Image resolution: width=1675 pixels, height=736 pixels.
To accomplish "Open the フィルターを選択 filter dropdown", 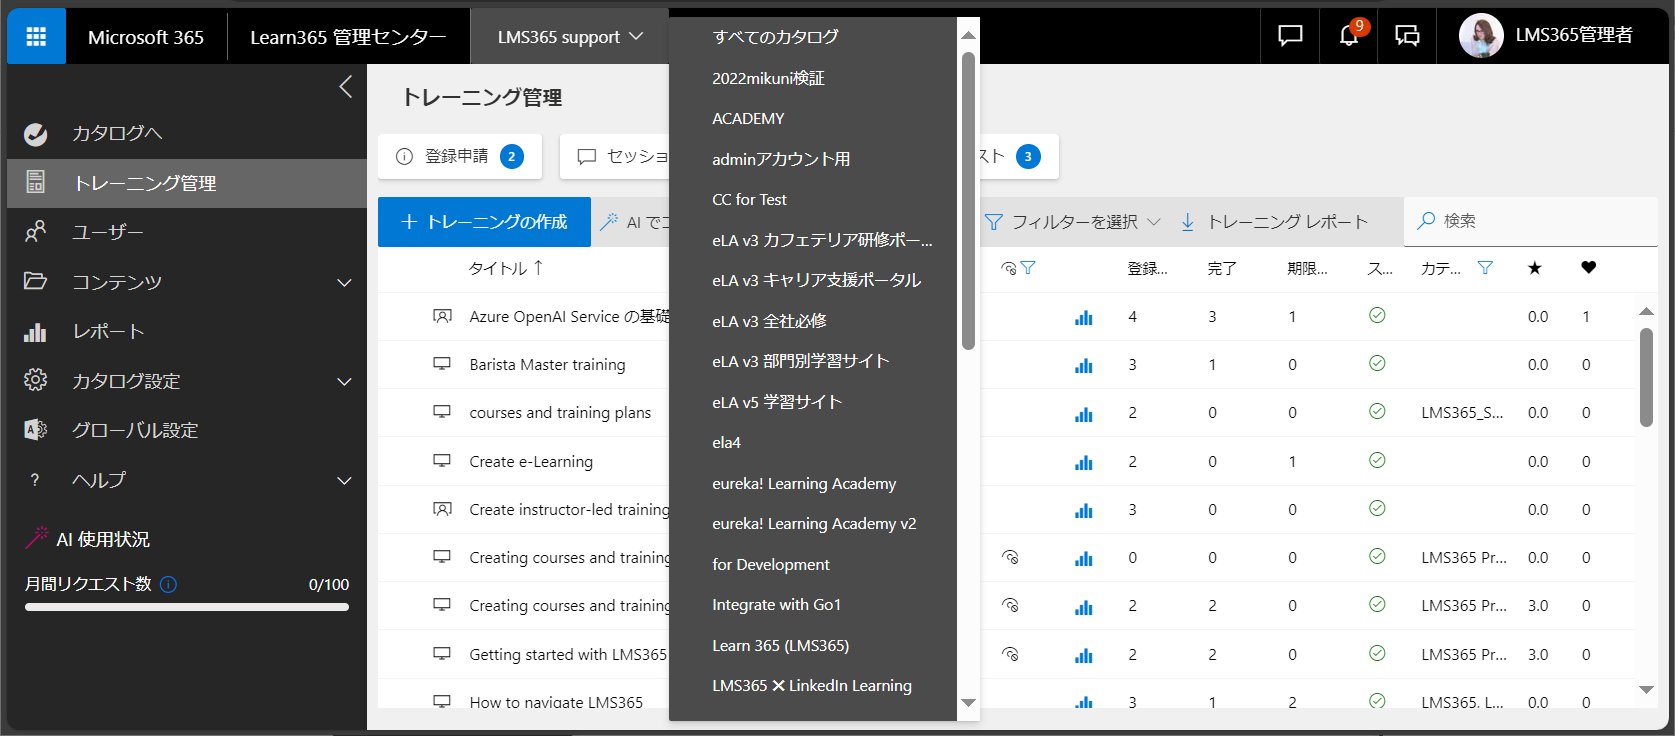I will [1072, 222].
